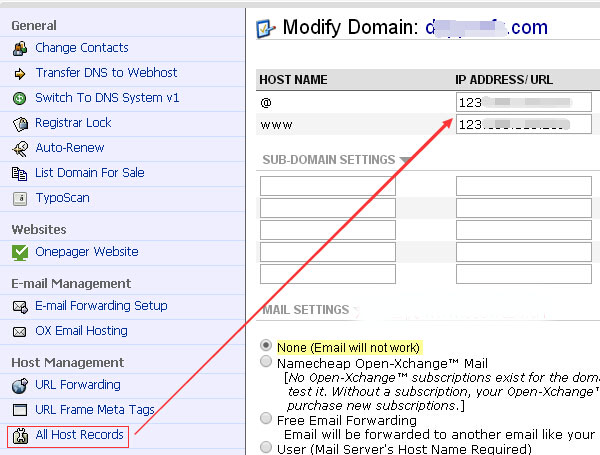Open OX Email Hosting link
The width and height of the screenshot is (600, 455).
(81, 331)
